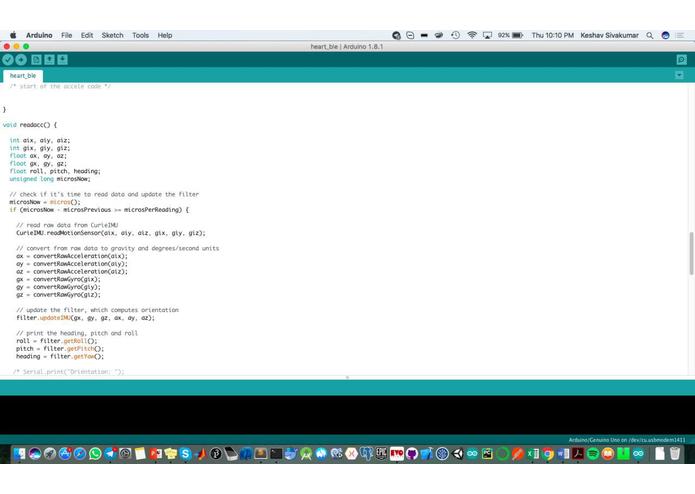Screen dimensions: 695x494
Task: Click the line 'microsNow = micros();'
Action: pos(45,202)
